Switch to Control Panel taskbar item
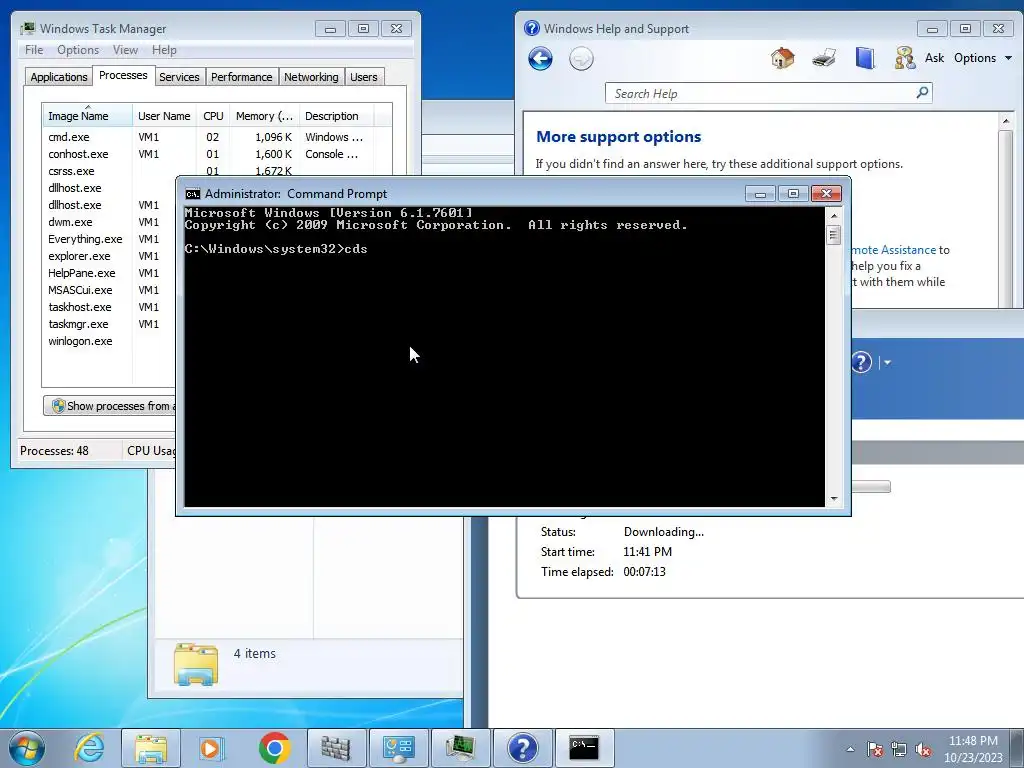Image resolution: width=1024 pixels, height=768 pixels. [398, 748]
